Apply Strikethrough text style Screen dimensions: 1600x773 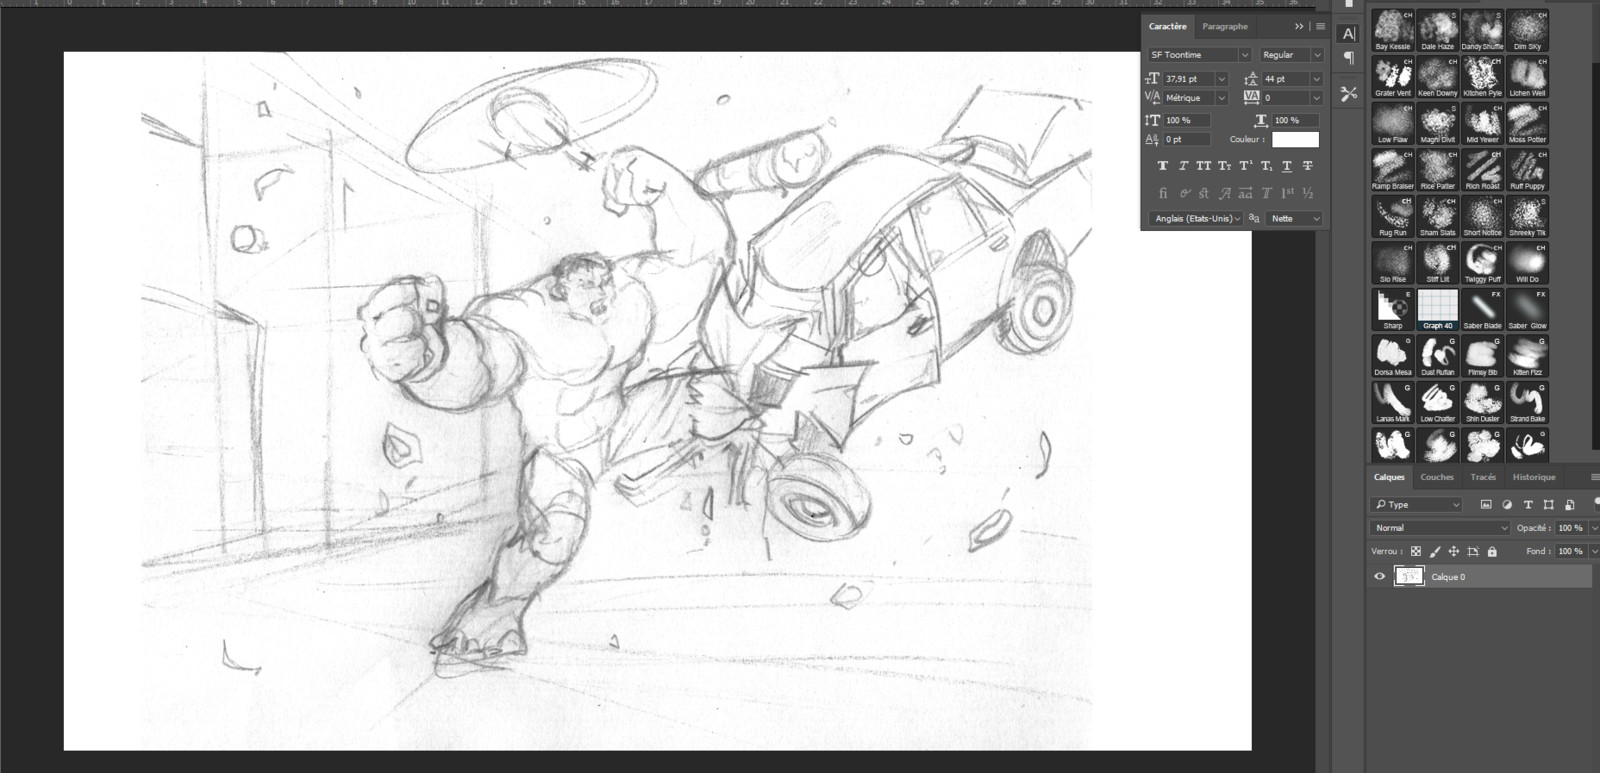(x=1308, y=166)
